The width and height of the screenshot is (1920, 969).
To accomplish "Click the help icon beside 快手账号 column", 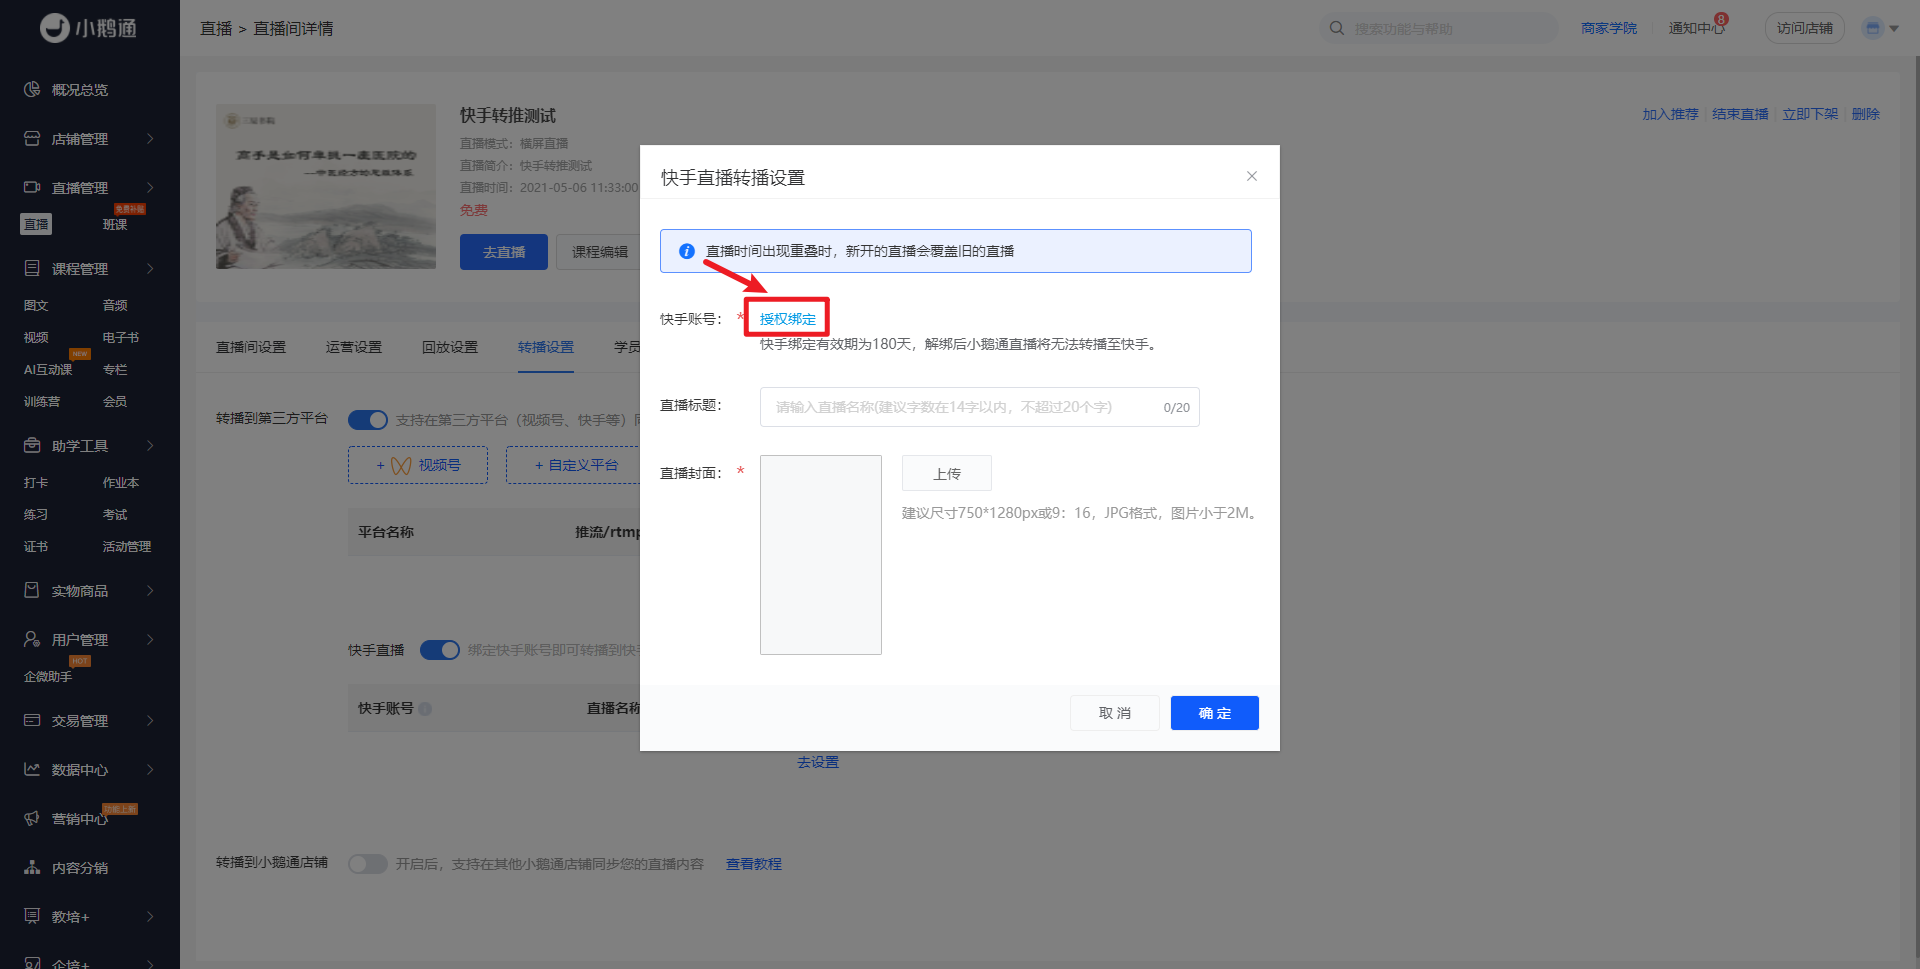I will pyautogui.click(x=425, y=709).
